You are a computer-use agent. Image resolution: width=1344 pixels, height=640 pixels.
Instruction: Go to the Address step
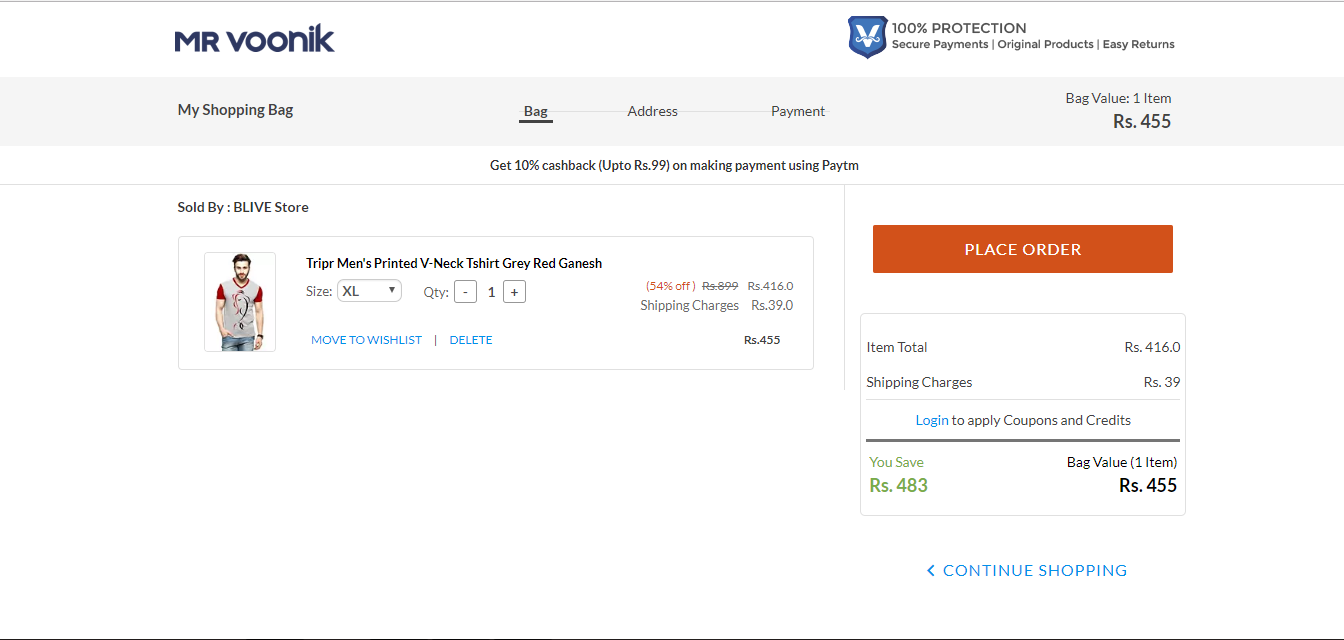point(653,111)
